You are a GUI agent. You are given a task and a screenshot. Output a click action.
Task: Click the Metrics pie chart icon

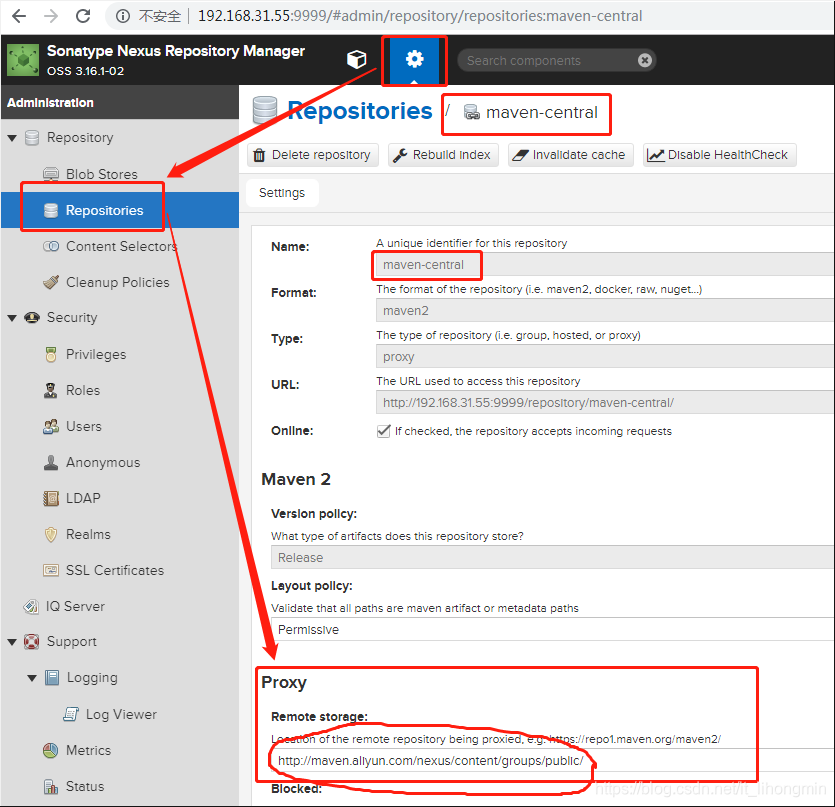click(51, 750)
